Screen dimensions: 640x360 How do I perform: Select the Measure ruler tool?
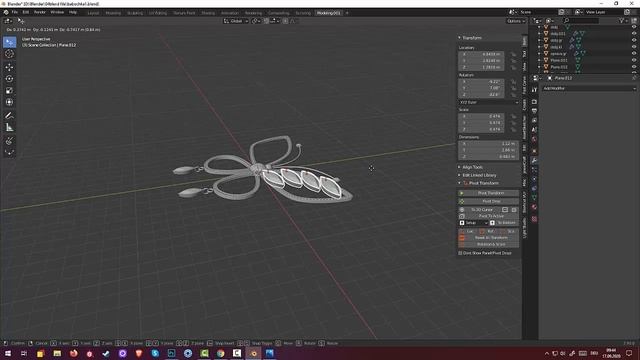pyautogui.click(x=9, y=128)
